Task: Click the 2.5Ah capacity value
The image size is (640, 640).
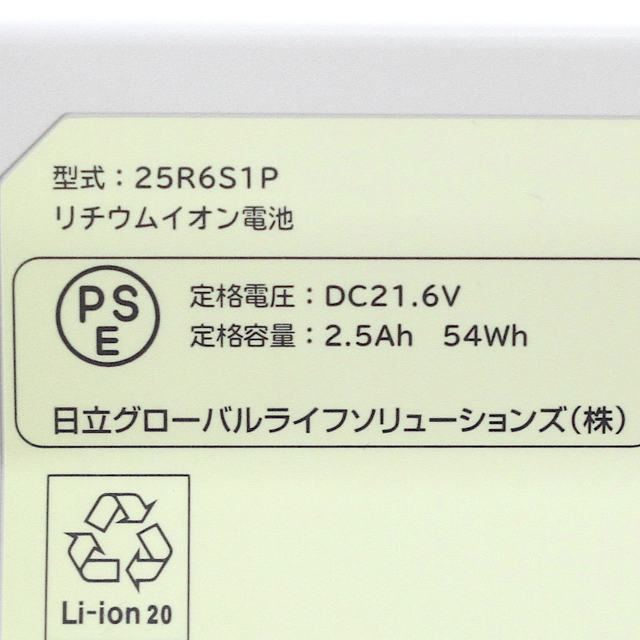Action: [369, 336]
